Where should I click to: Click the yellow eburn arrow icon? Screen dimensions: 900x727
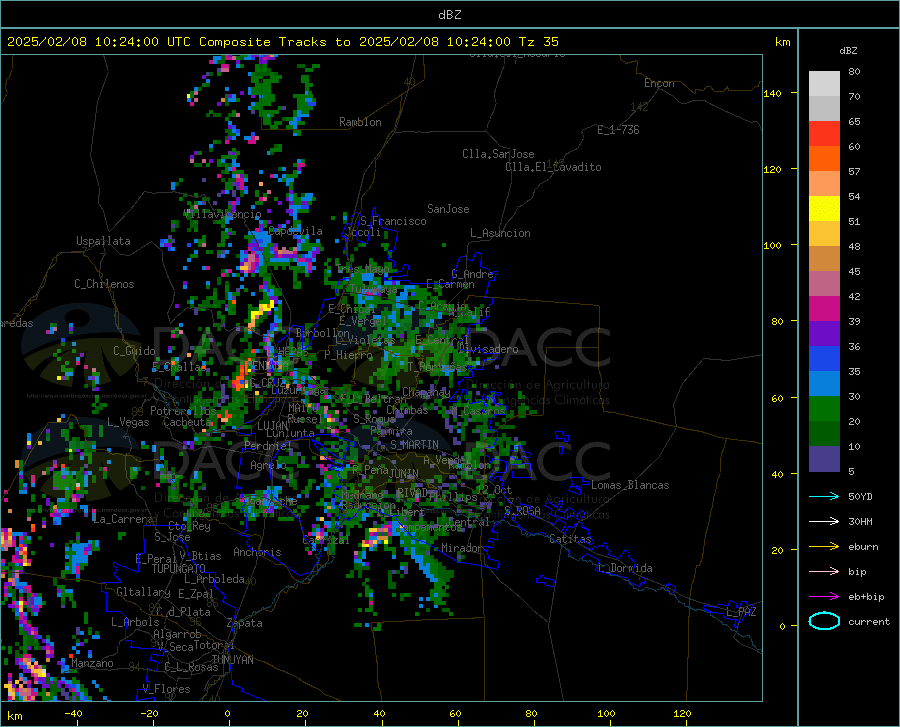(x=824, y=547)
